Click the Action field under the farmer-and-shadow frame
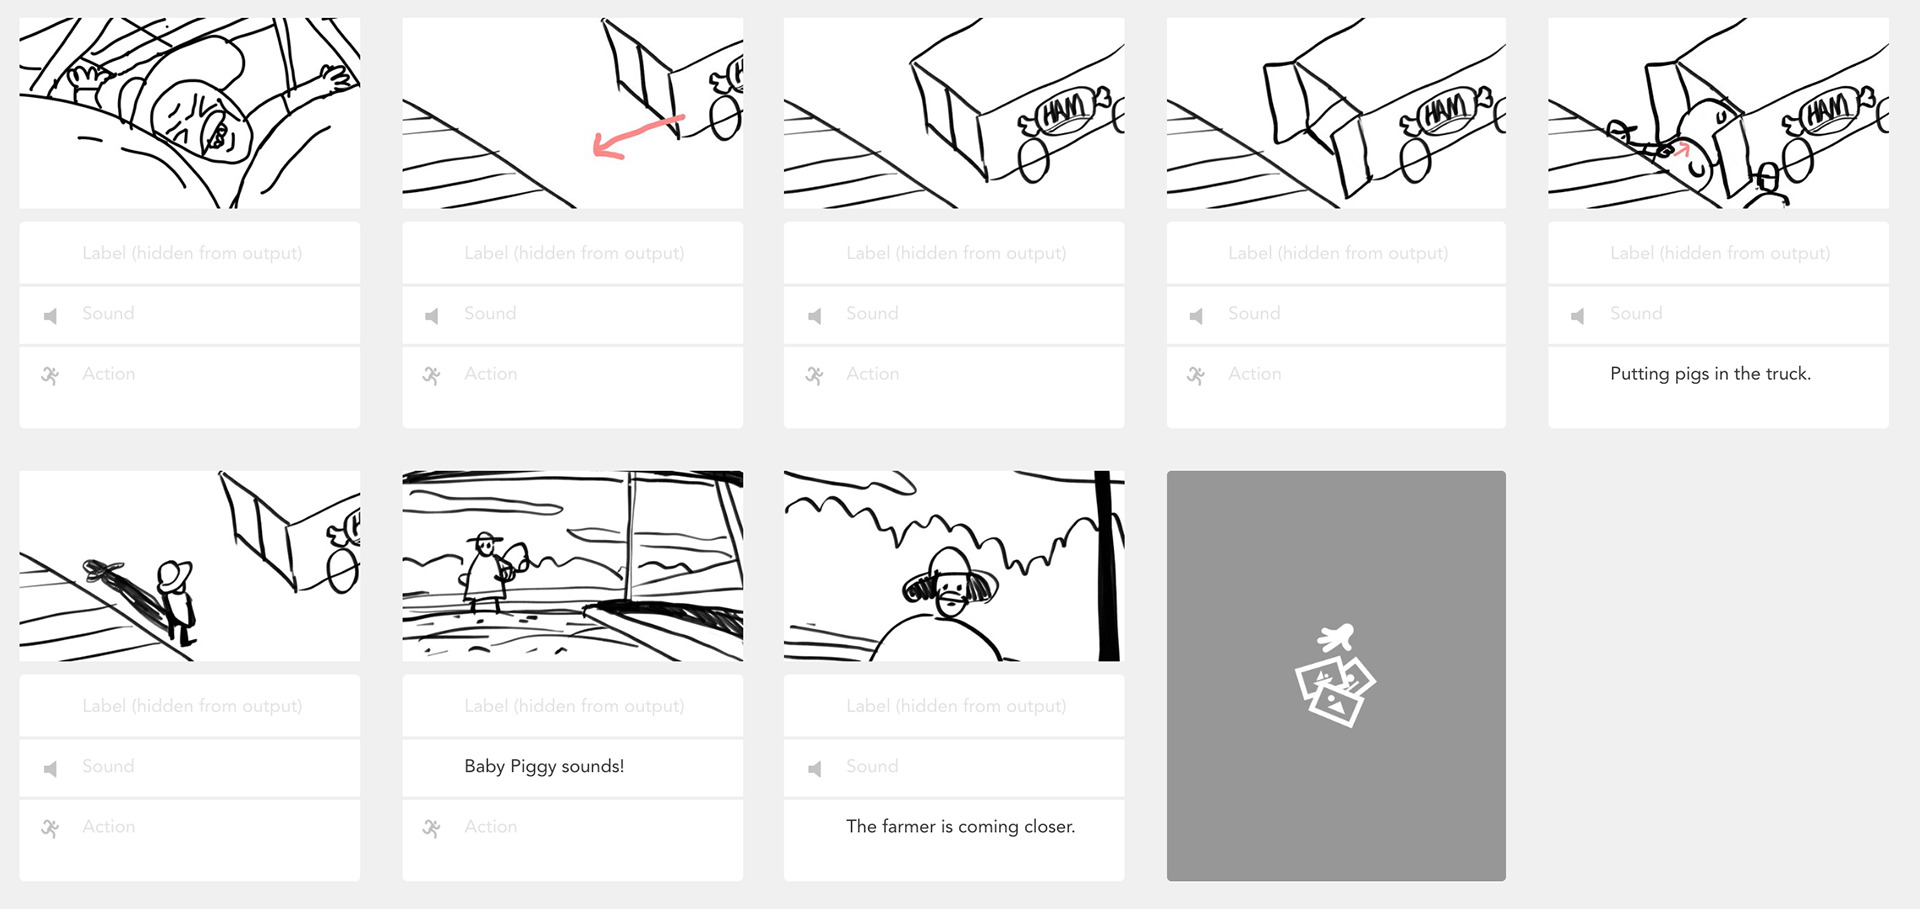The width and height of the screenshot is (1920, 909). coord(190,840)
